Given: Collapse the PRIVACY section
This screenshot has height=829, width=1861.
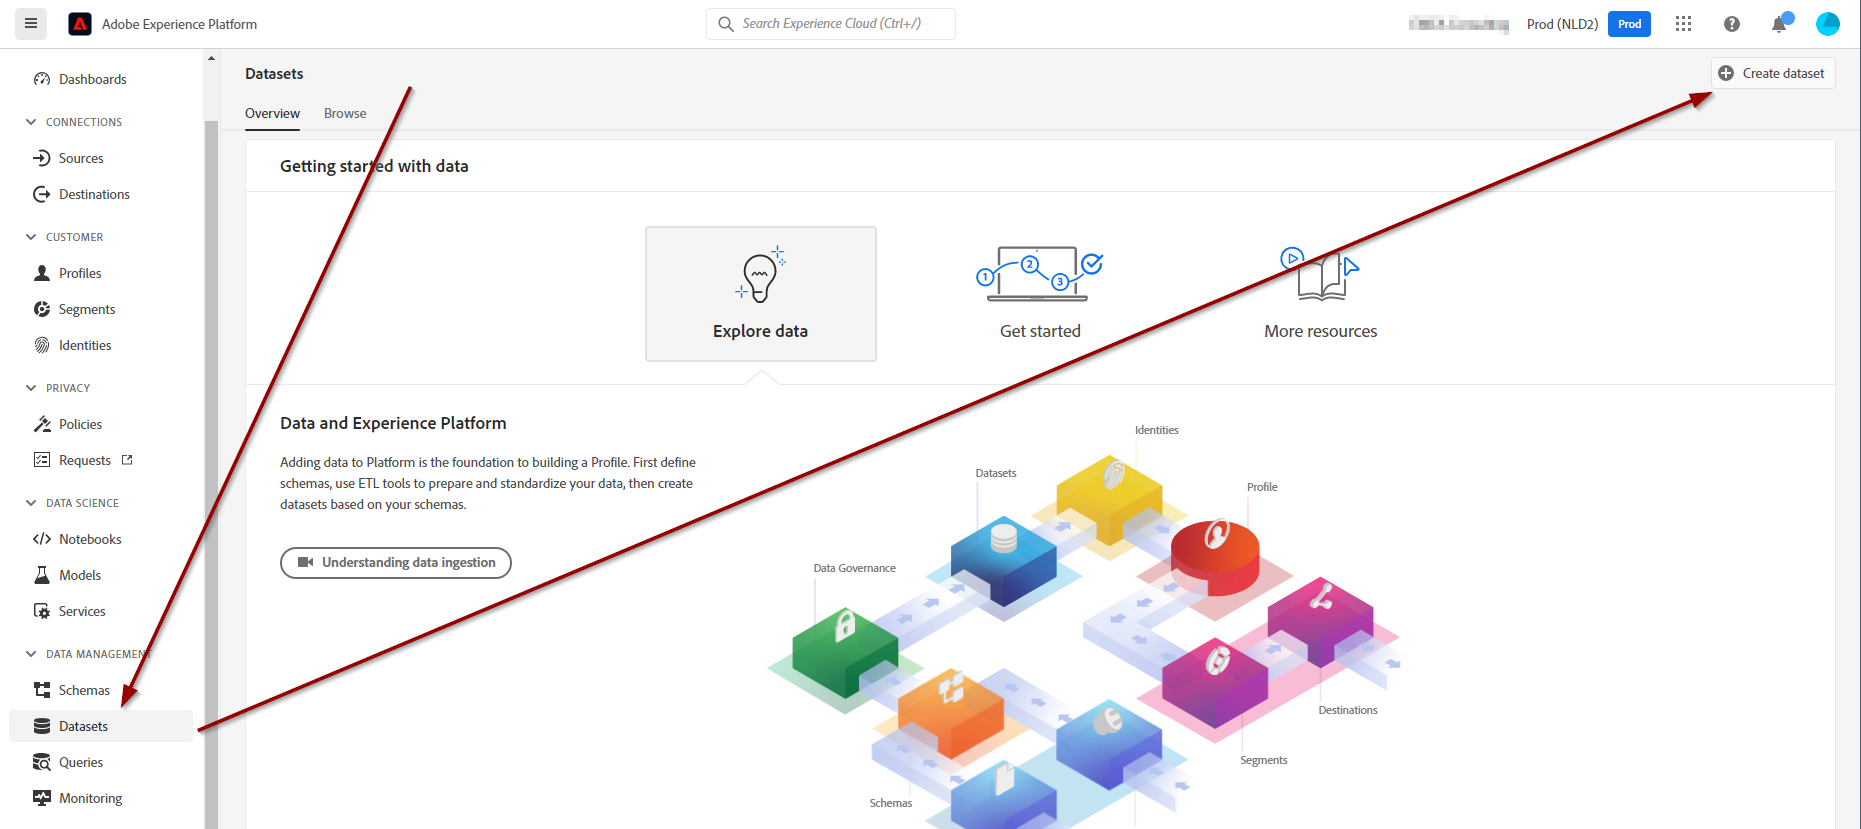Looking at the screenshot, I should tap(31, 388).
